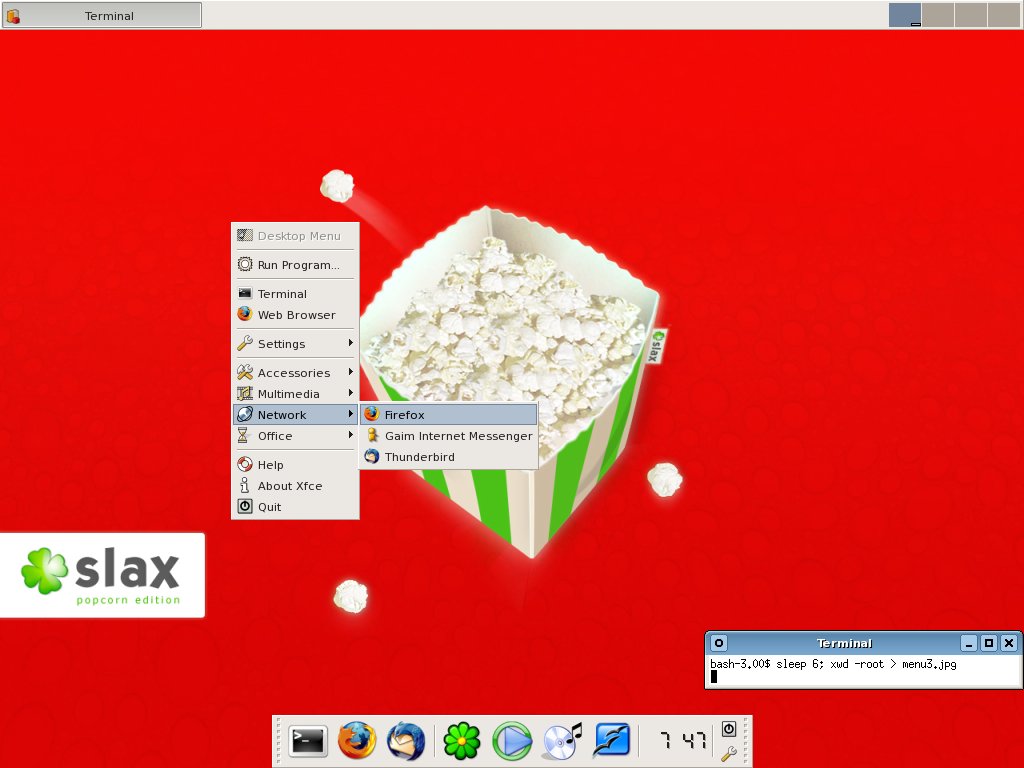Open Terminal window menu button
The image size is (1024, 768).
tap(718, 643)
